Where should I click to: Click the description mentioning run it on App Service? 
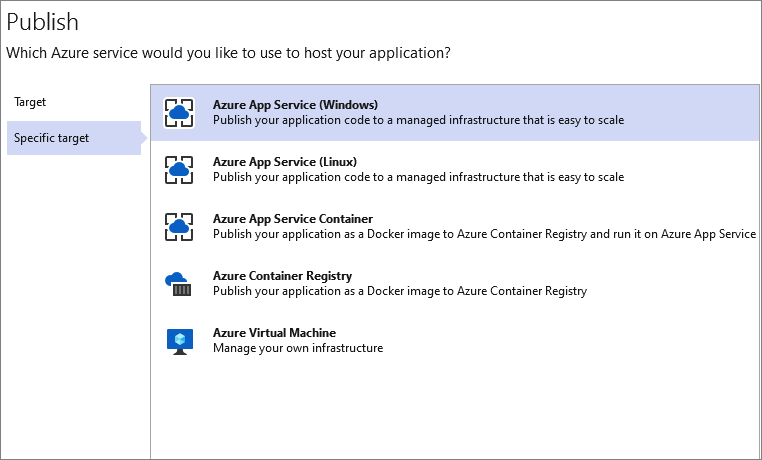(x=484, y=234)
